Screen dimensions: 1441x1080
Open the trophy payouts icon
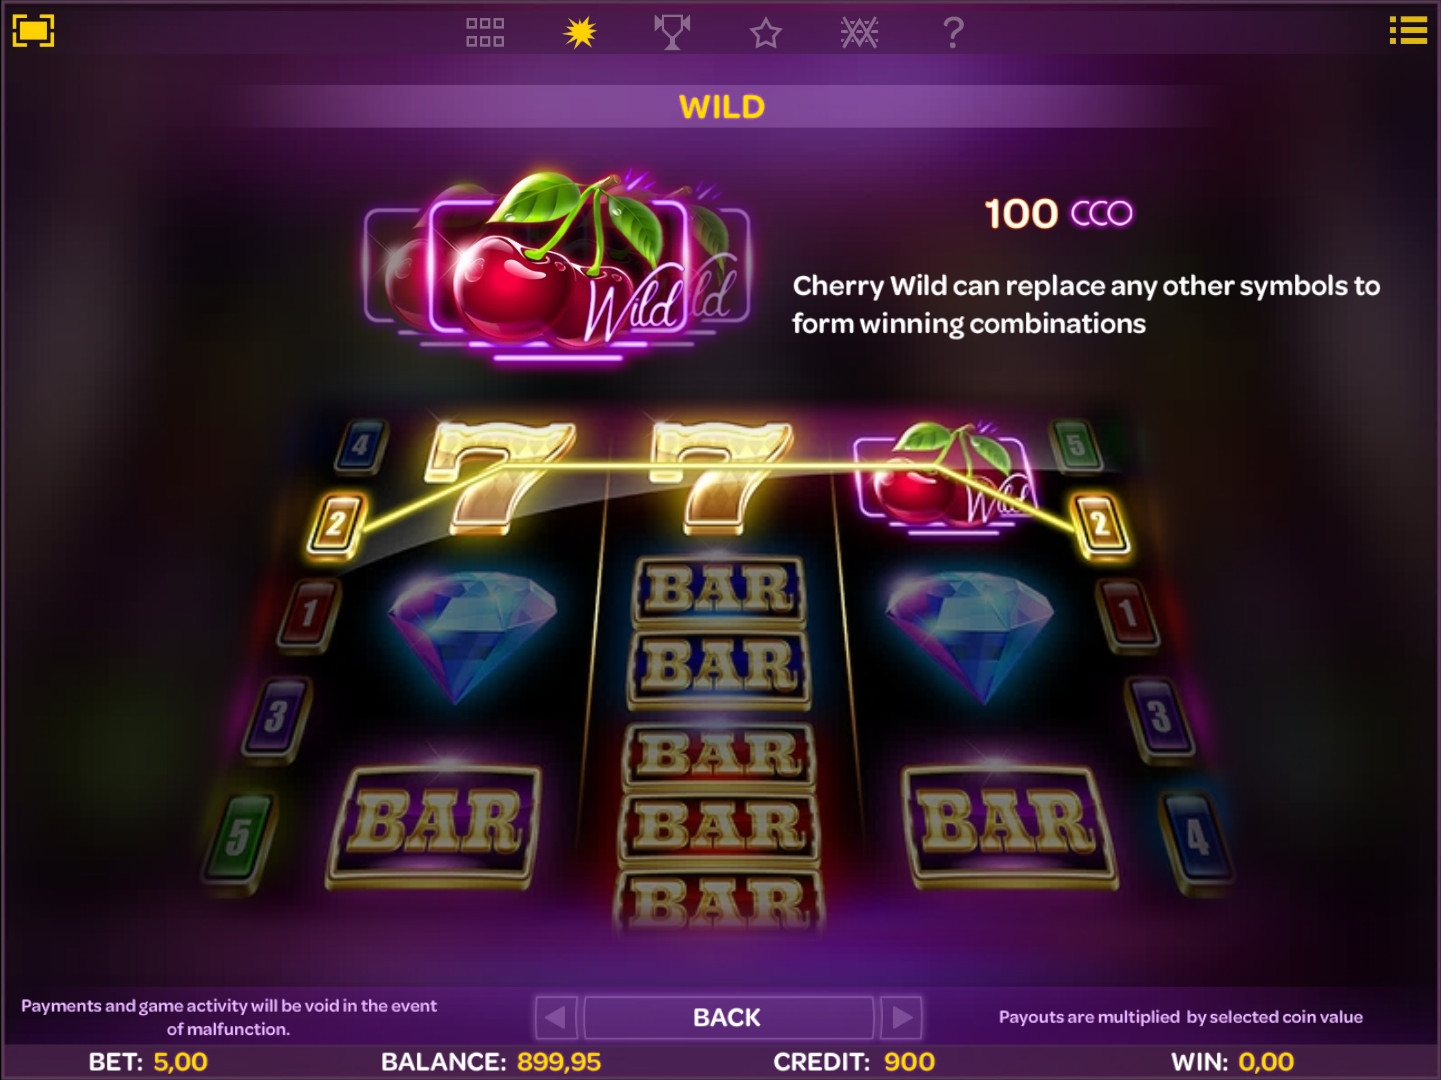point(672,32)
